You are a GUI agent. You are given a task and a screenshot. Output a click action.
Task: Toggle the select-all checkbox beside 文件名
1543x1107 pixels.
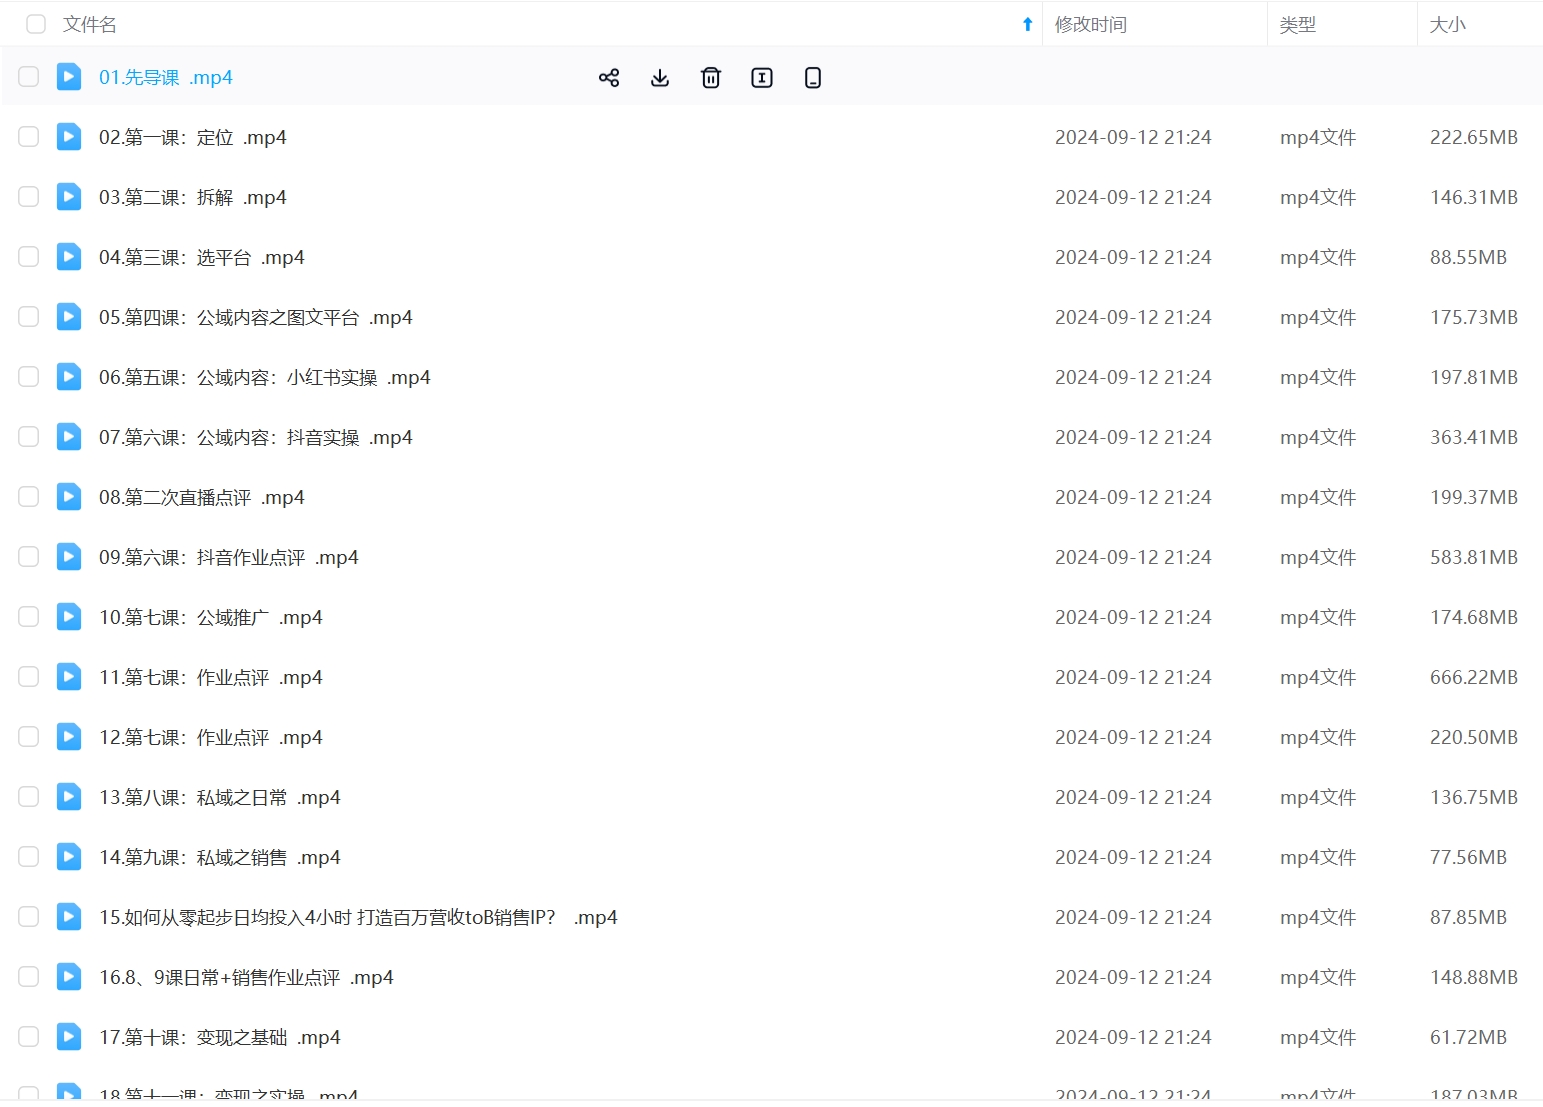pos(36,24)
